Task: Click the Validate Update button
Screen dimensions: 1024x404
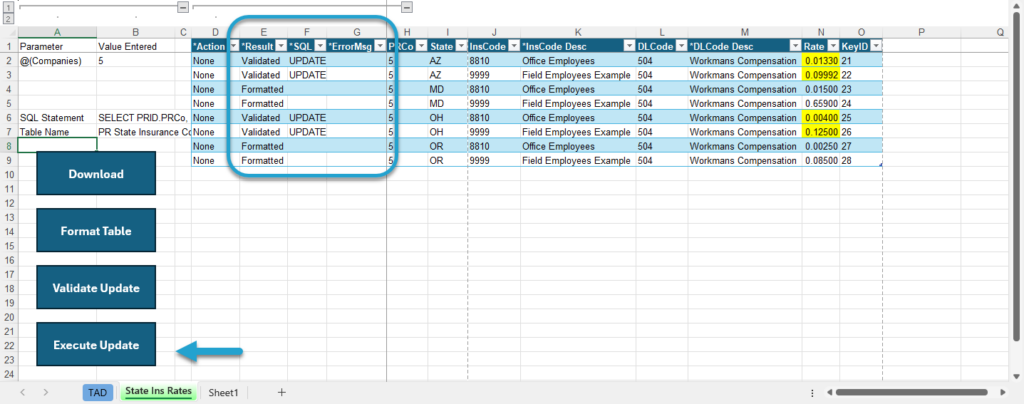Action: pos(96,288)
